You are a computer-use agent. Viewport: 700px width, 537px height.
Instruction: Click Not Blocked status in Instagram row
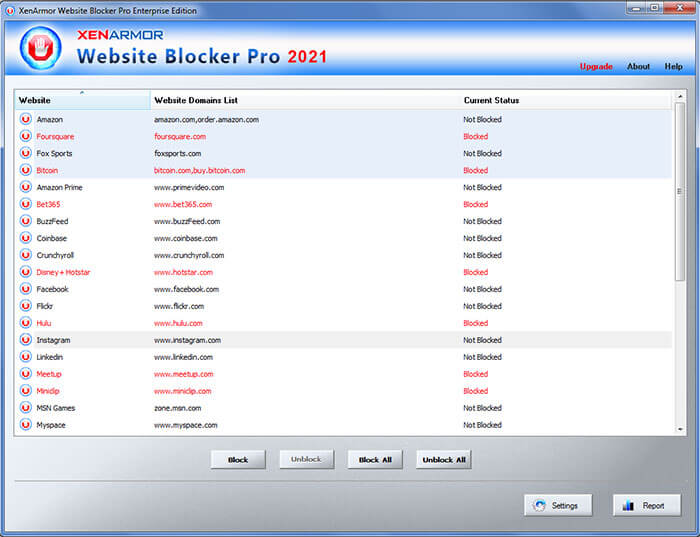tap(482, 340)
